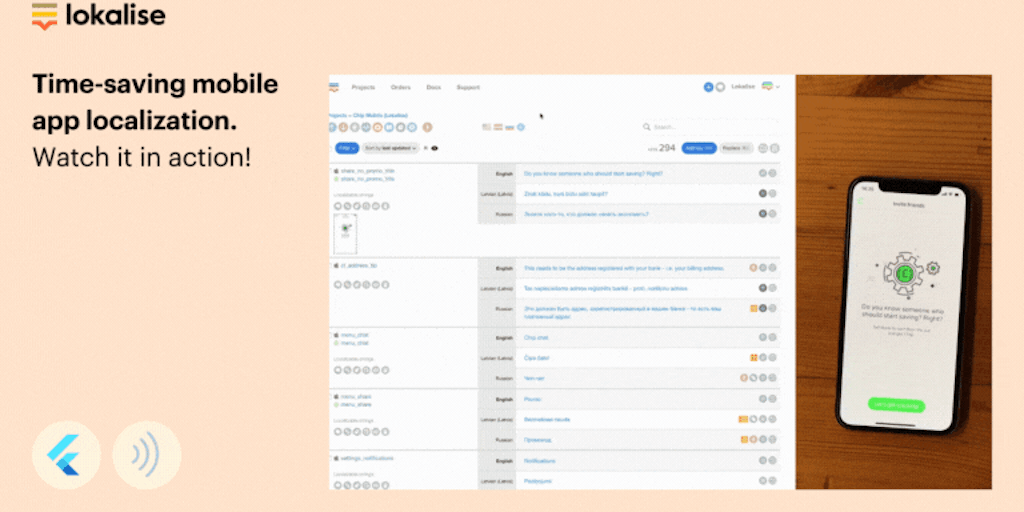Screen dimensions: 1024x512
Task: Open the account avatar dropdown
Action: pyautogui.click(x=771, y=87)
